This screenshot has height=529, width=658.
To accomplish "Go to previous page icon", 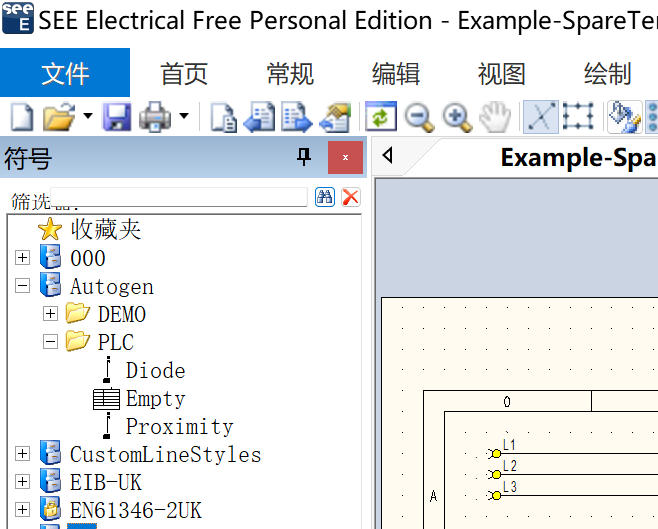I will (x=259, y=117).
